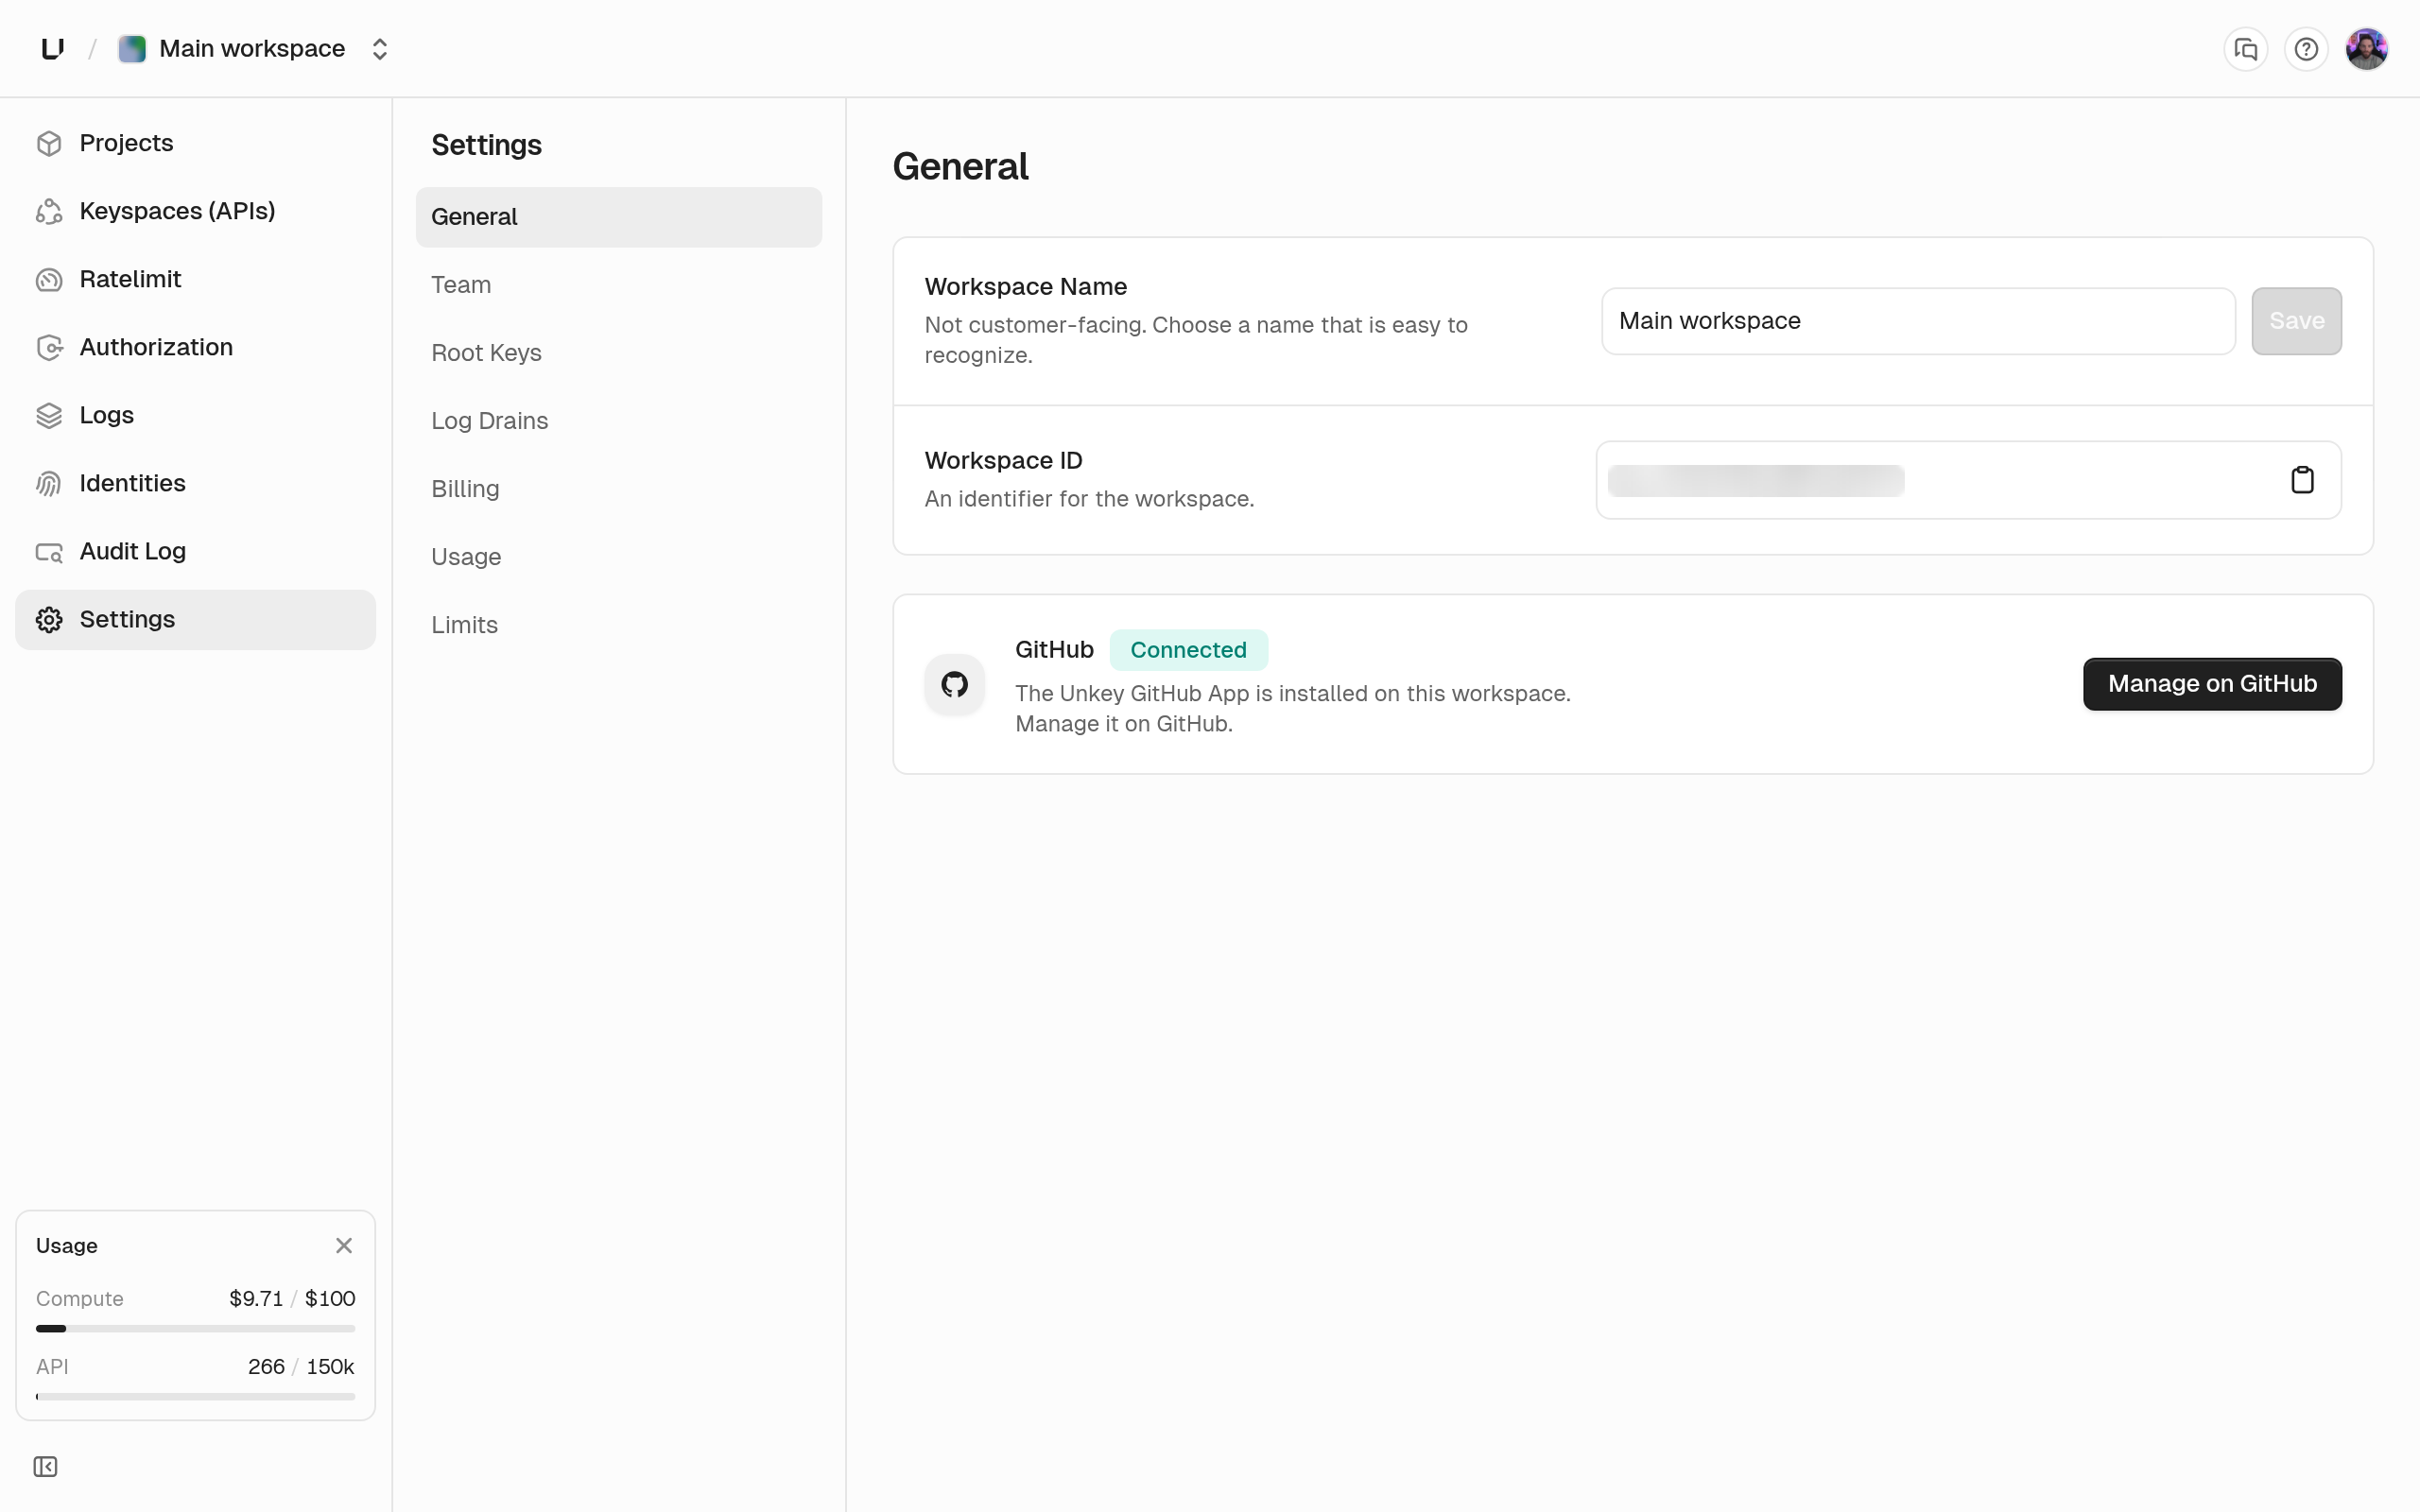Click the Logs layers icon

(x=49, y=416)
